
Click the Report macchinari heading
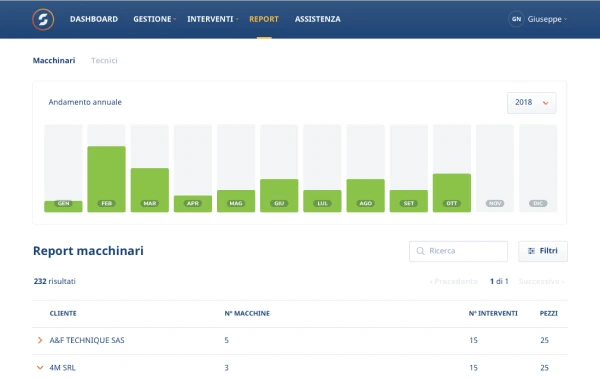(88, 251)
